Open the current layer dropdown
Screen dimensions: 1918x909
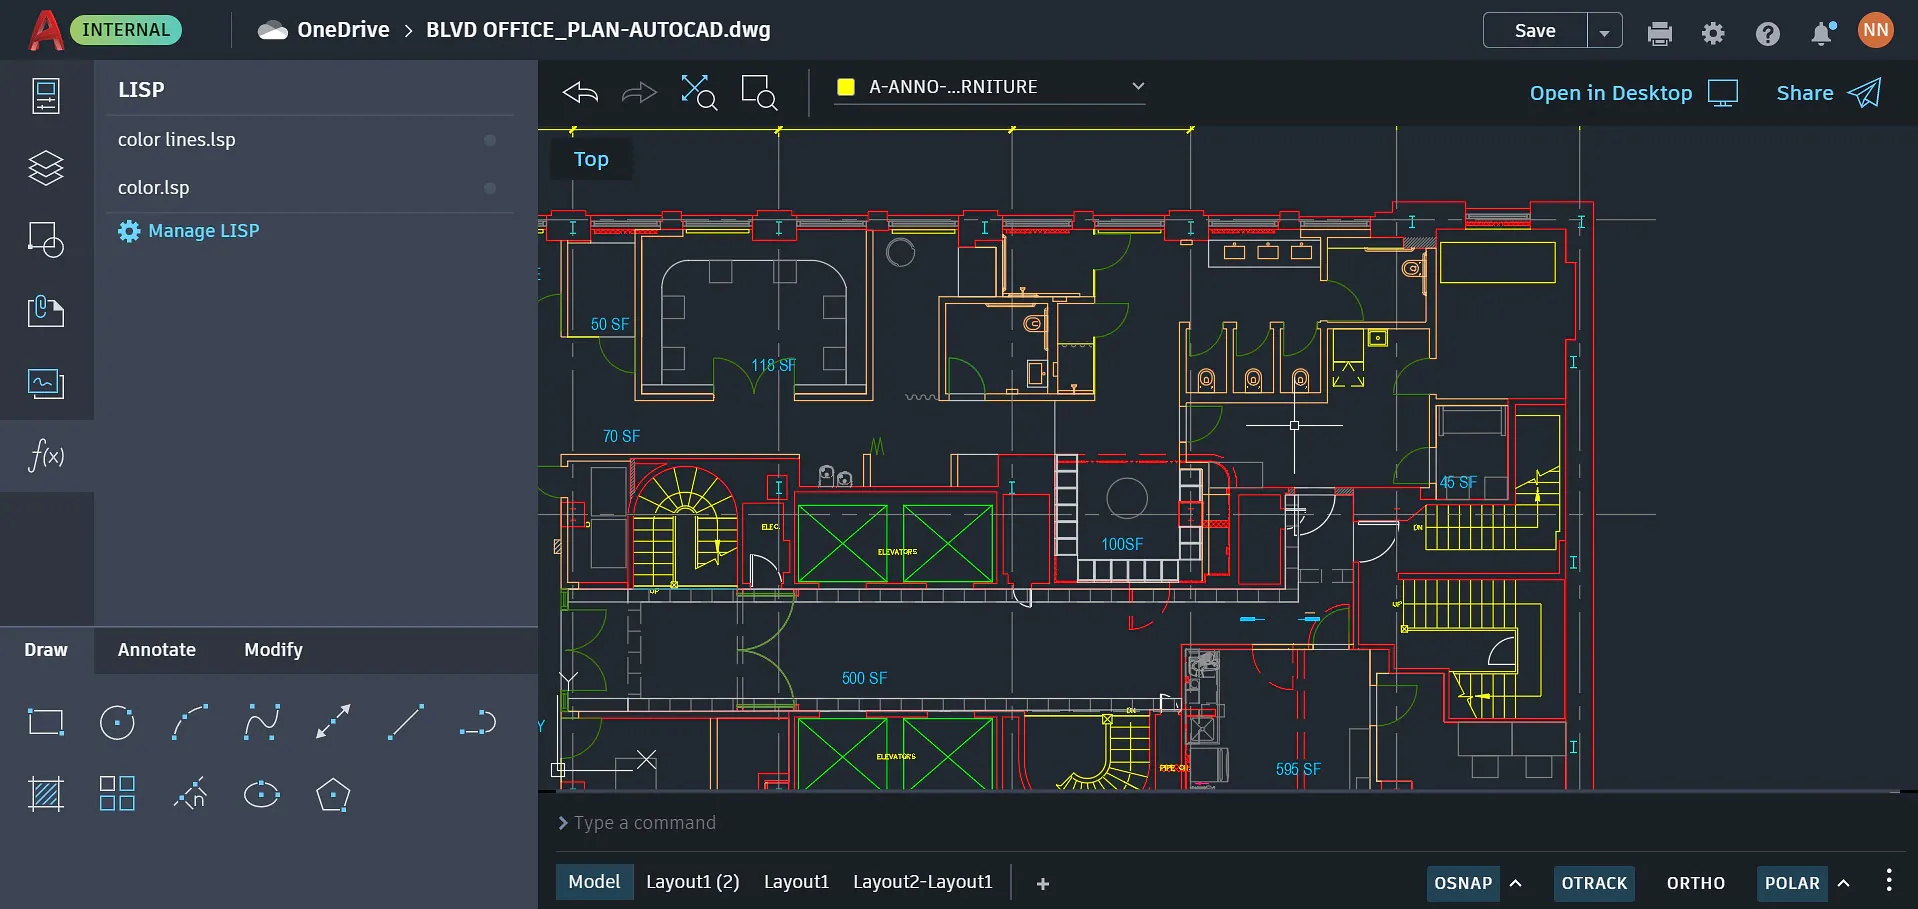(x=1138, y=86)
